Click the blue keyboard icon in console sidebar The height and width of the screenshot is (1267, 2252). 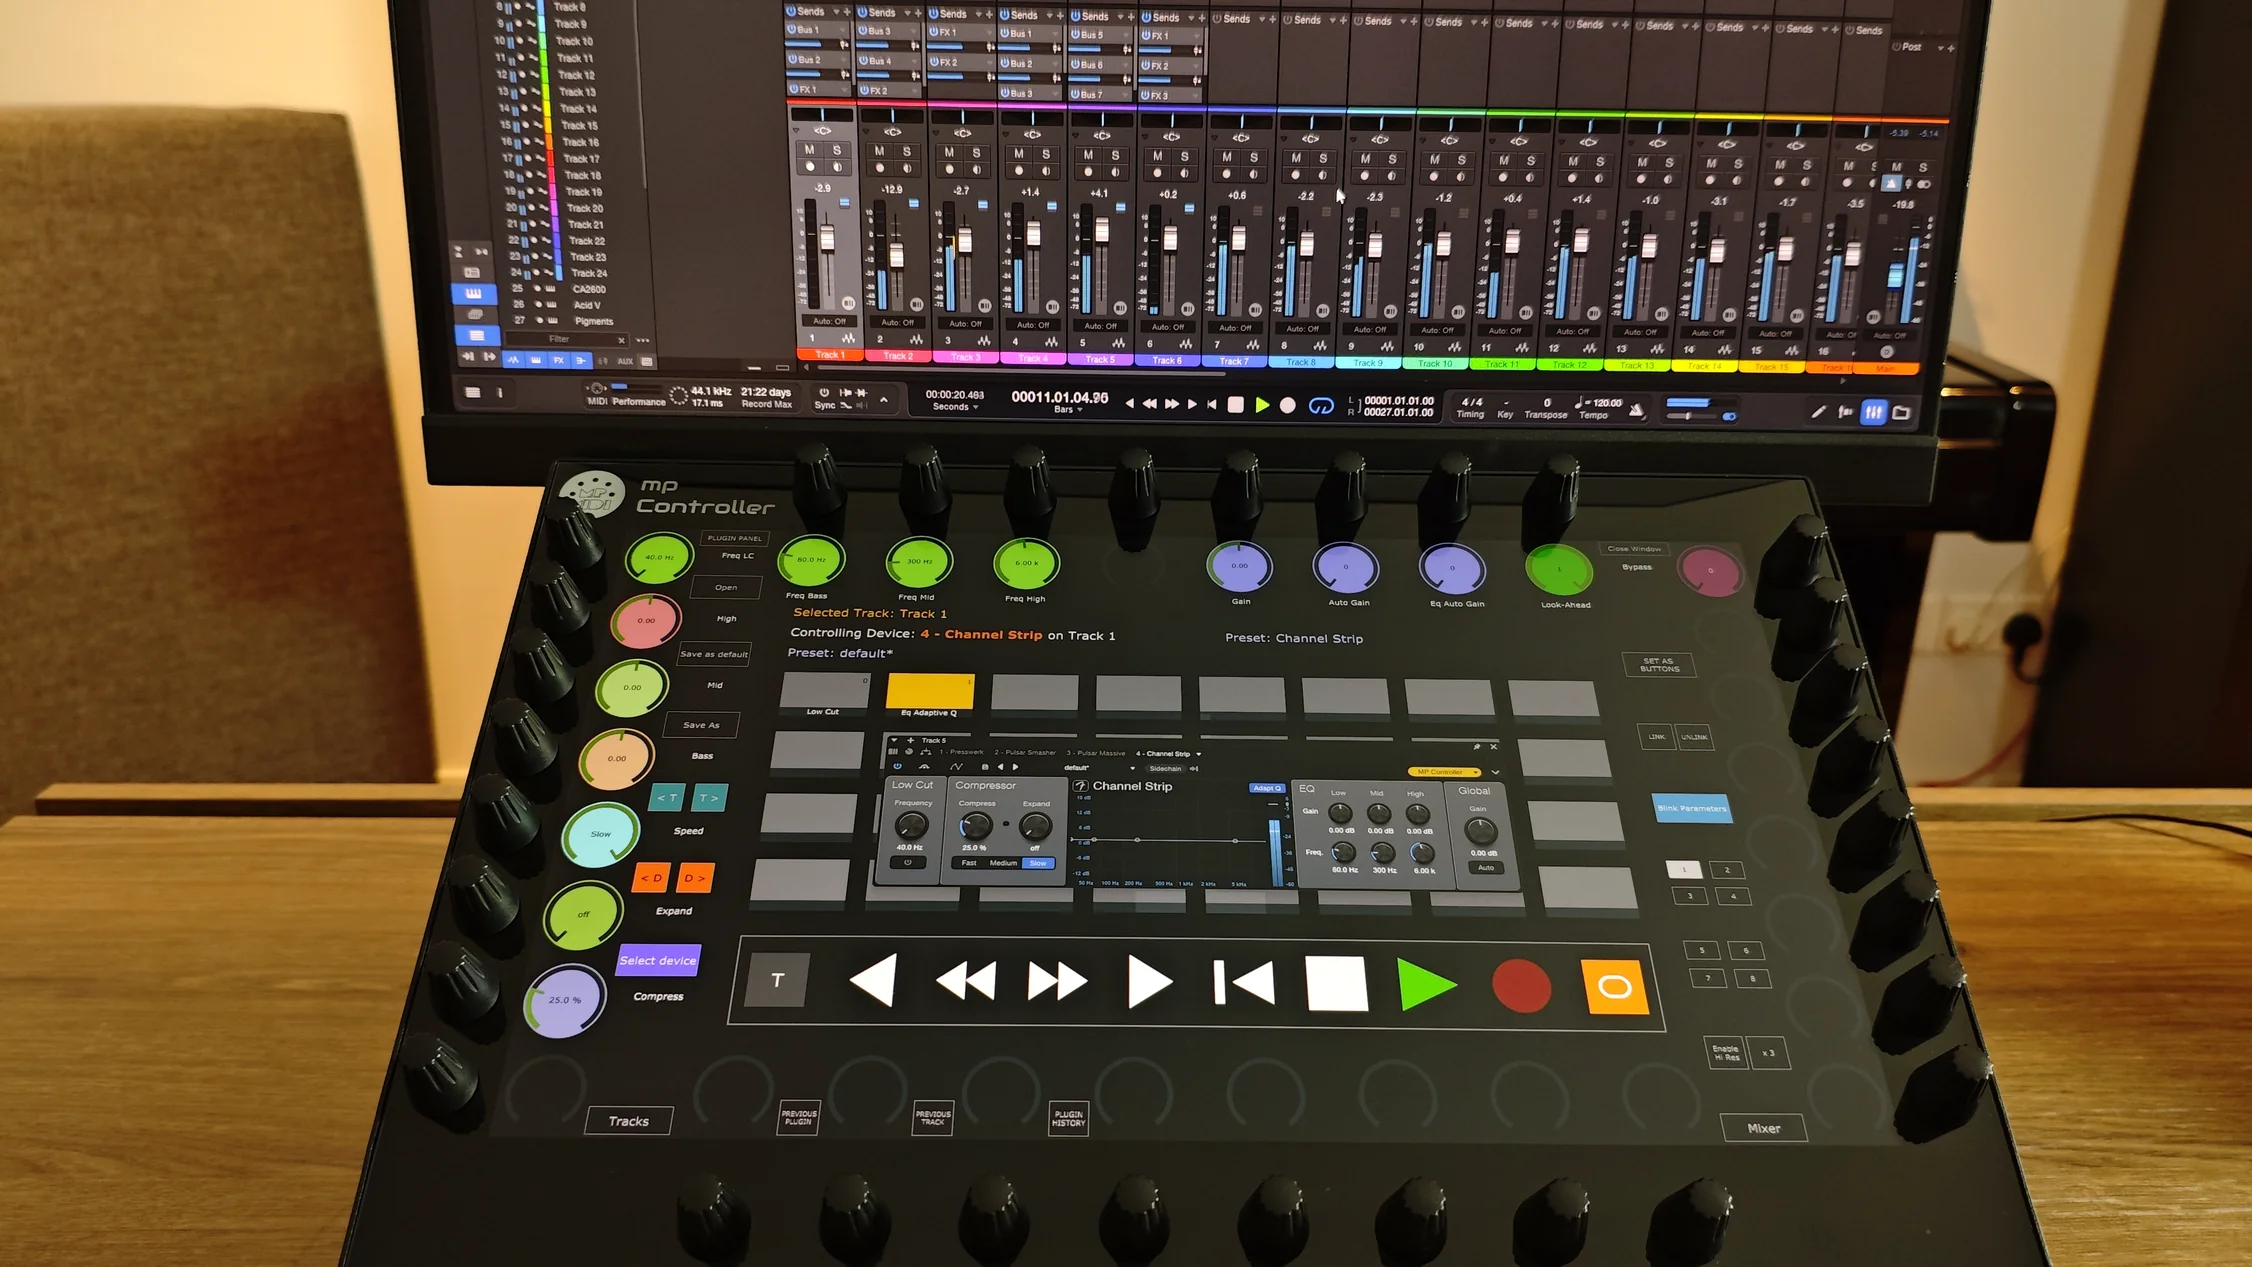click(x=473, y=293)
